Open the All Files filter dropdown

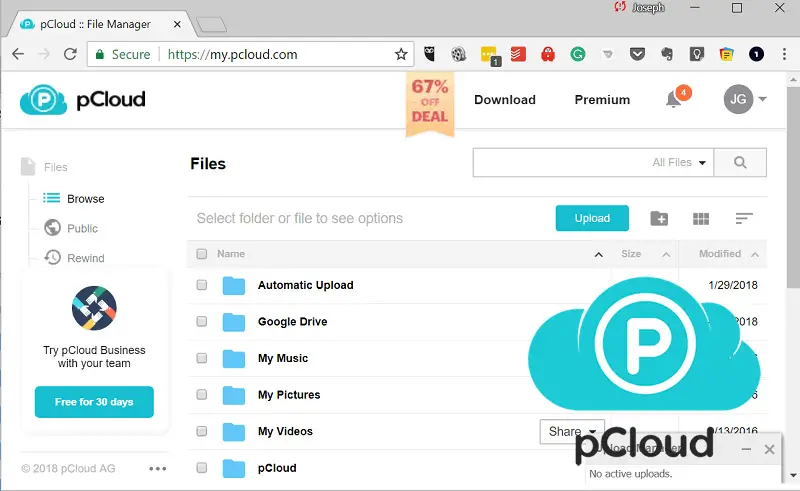679,162
